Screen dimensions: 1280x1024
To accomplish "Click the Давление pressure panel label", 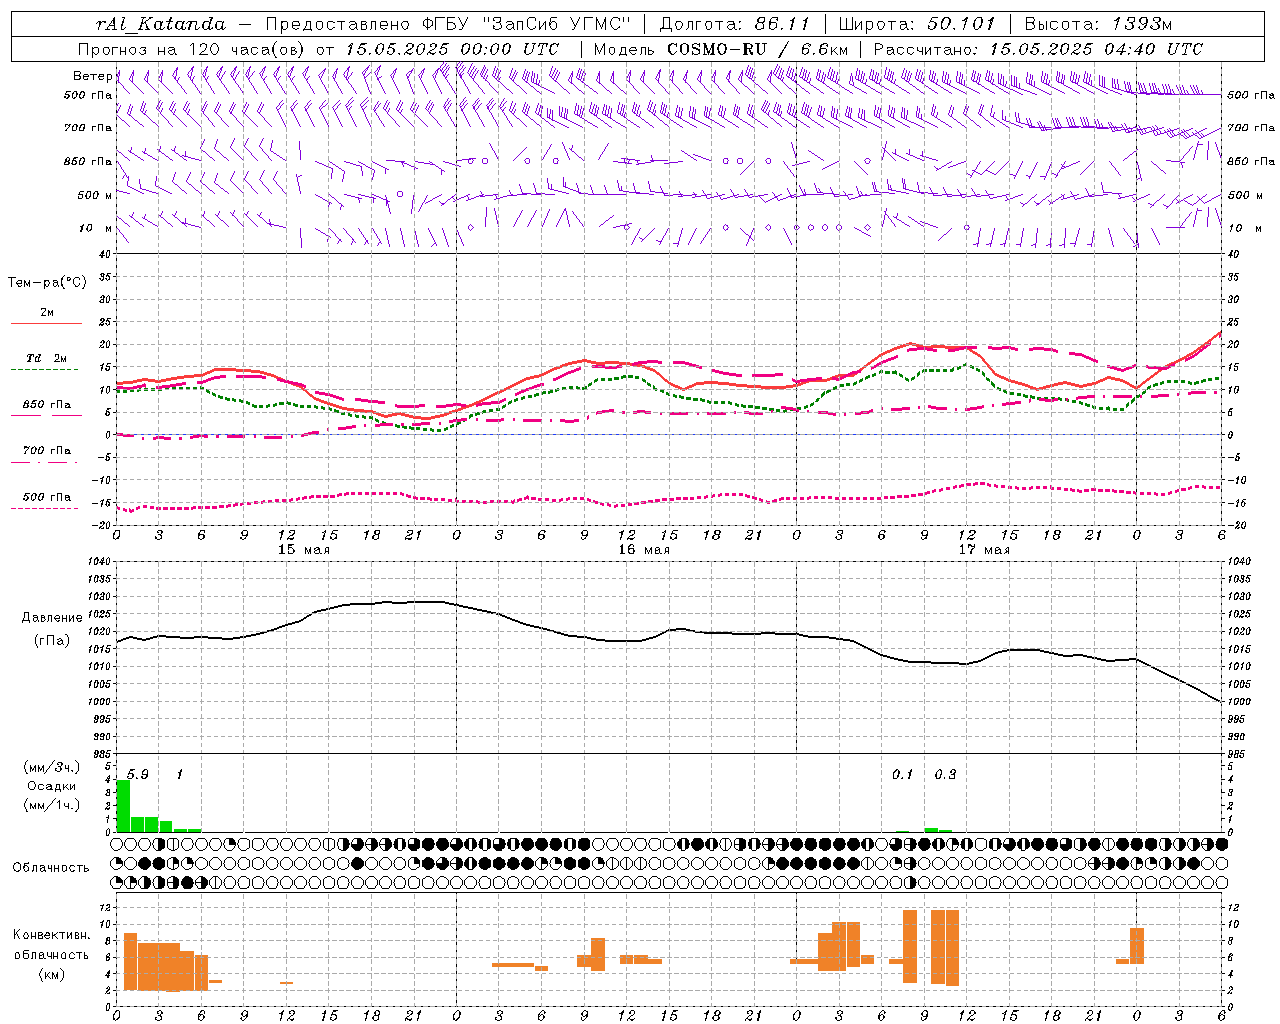I will 52,618.
